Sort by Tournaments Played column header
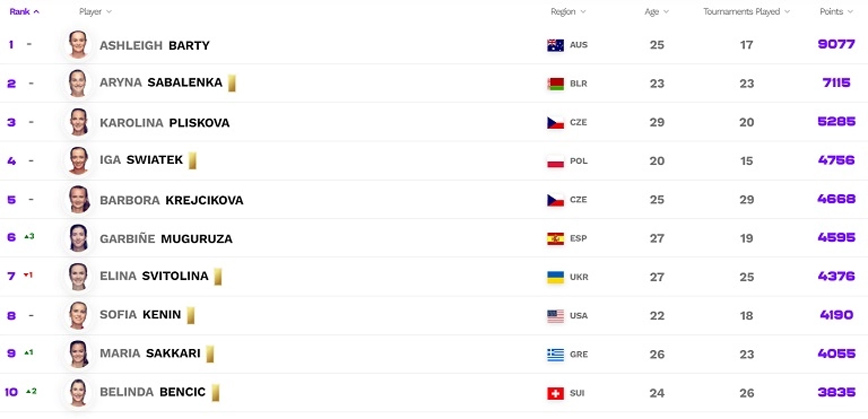 pyautogui.click(x=746, y=12)
